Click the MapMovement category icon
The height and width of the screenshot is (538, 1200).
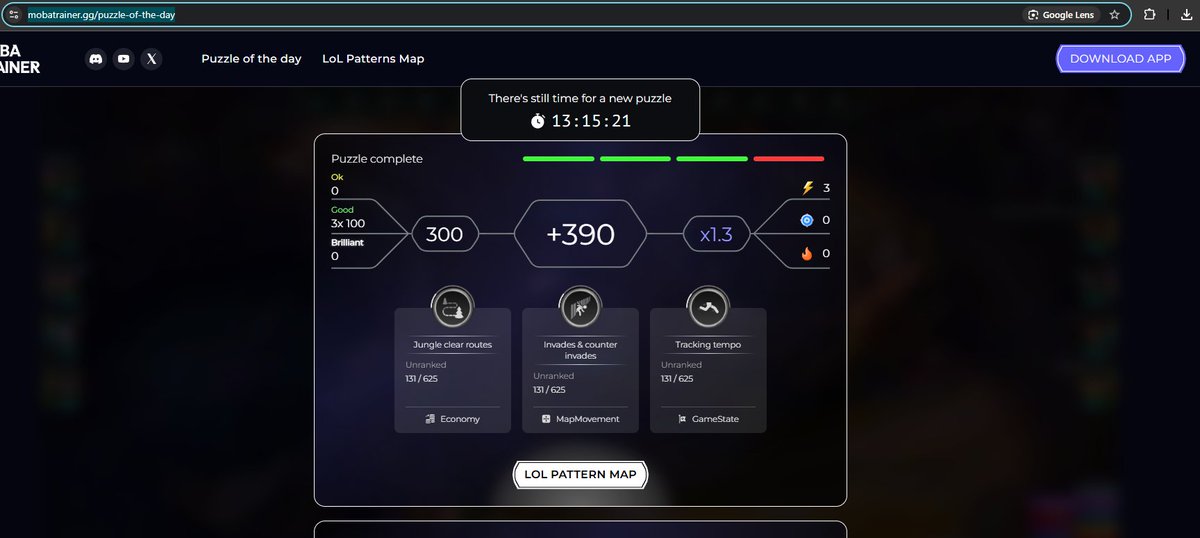[546, 419]
